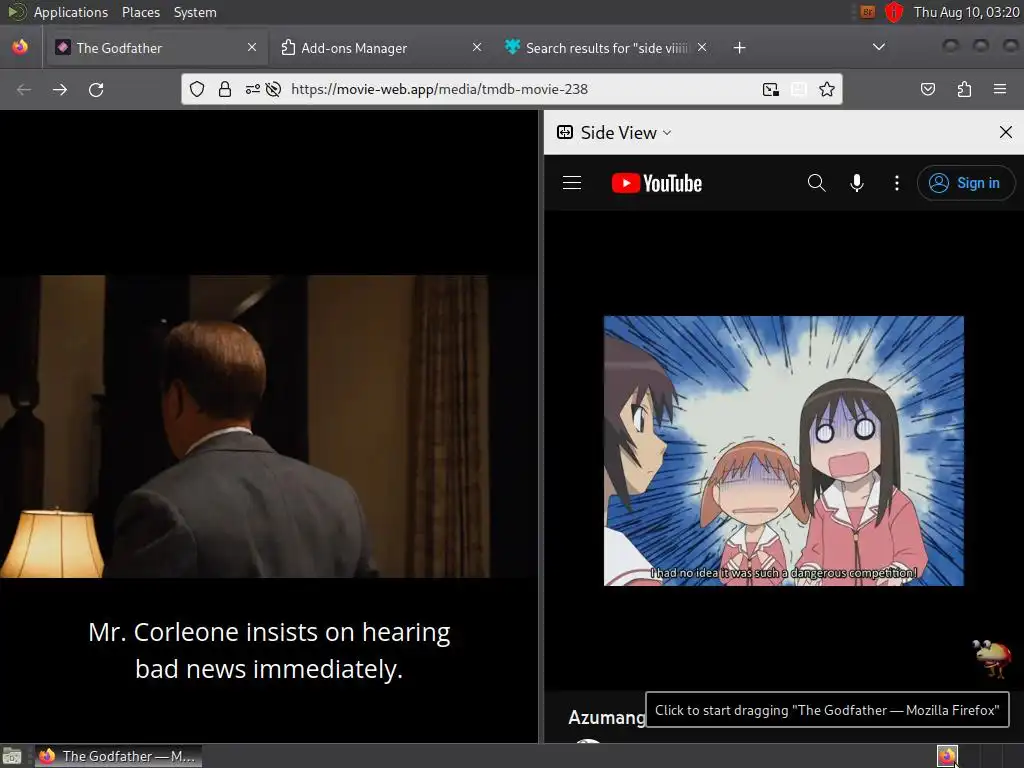Open YouTube search
The width and height of the screenshot is (1024, 768).
point(816,183)
